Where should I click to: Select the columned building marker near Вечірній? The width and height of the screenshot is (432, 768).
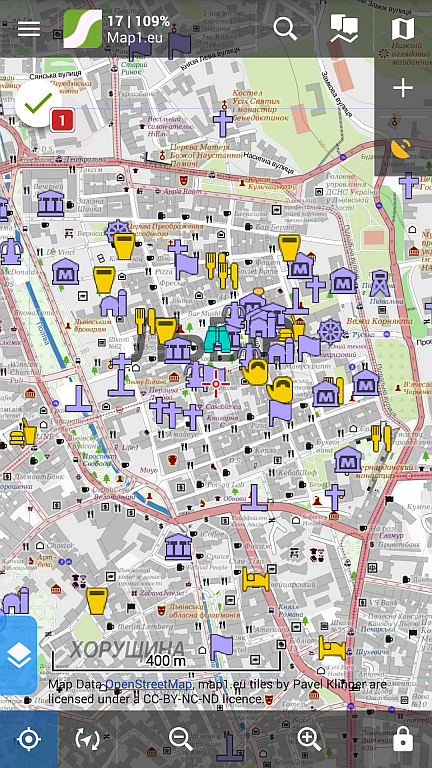(50, 203)
